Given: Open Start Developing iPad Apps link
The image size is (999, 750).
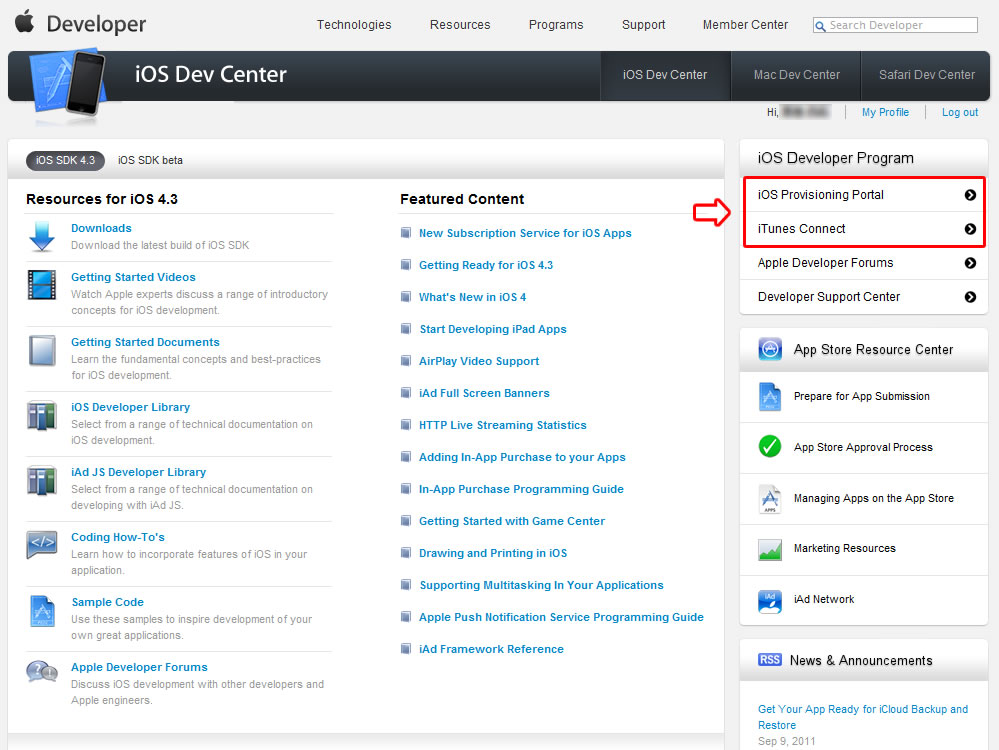Looking at the screenshot, I should (492, 329).
